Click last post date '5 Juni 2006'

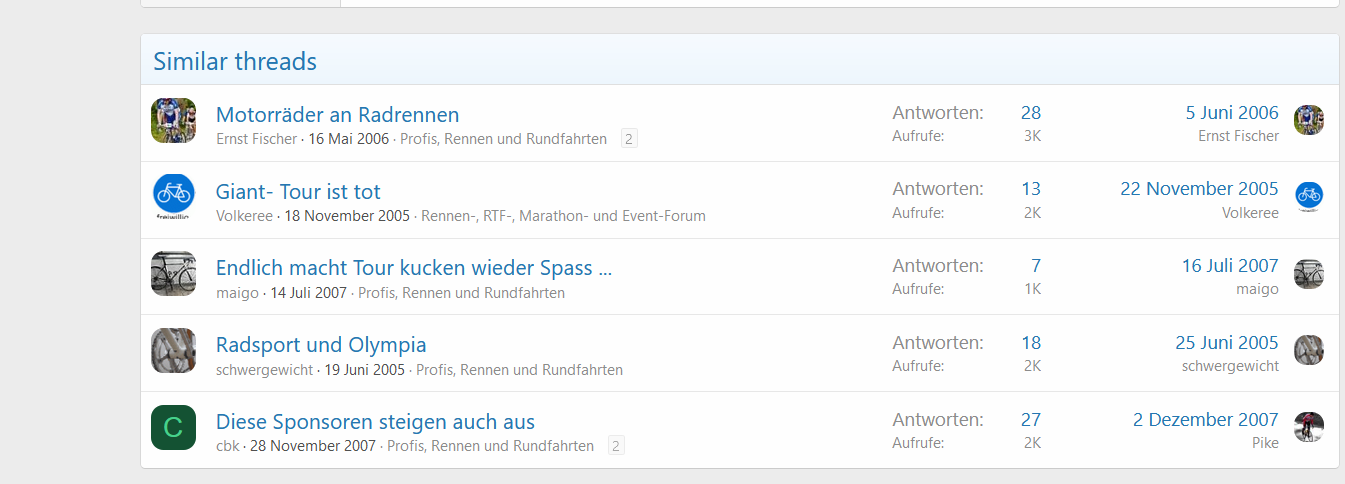click(1231, 113)
